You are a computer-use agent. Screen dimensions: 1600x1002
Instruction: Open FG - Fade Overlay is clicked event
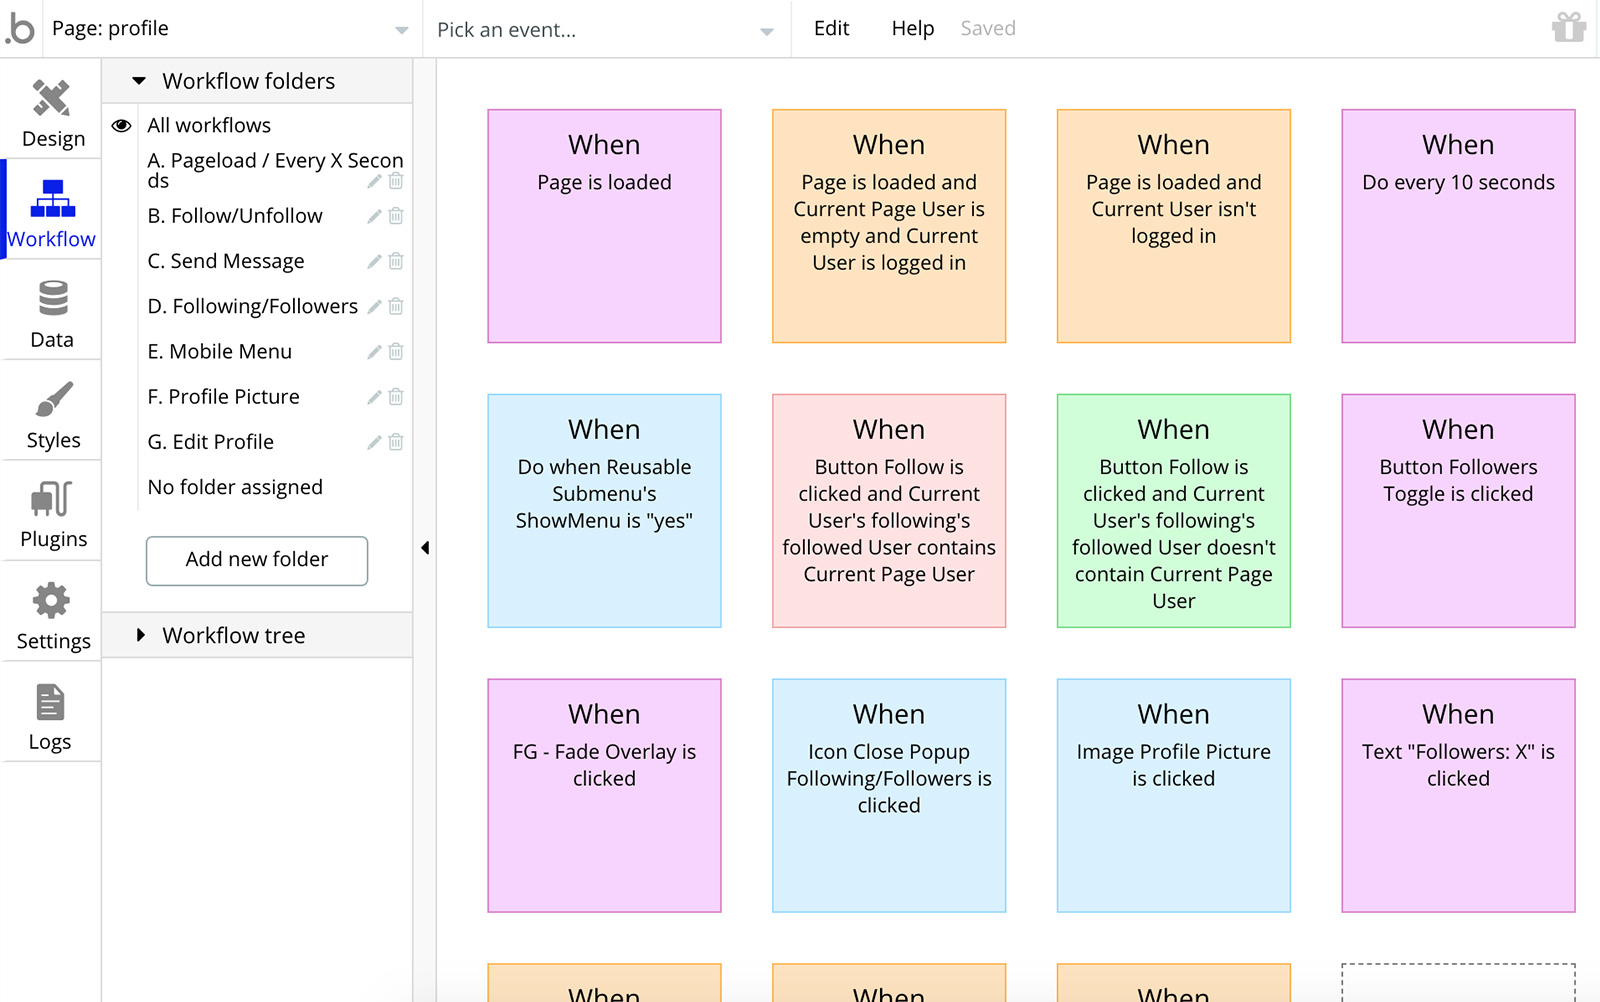pyautogui.click(x=604, y=796)
